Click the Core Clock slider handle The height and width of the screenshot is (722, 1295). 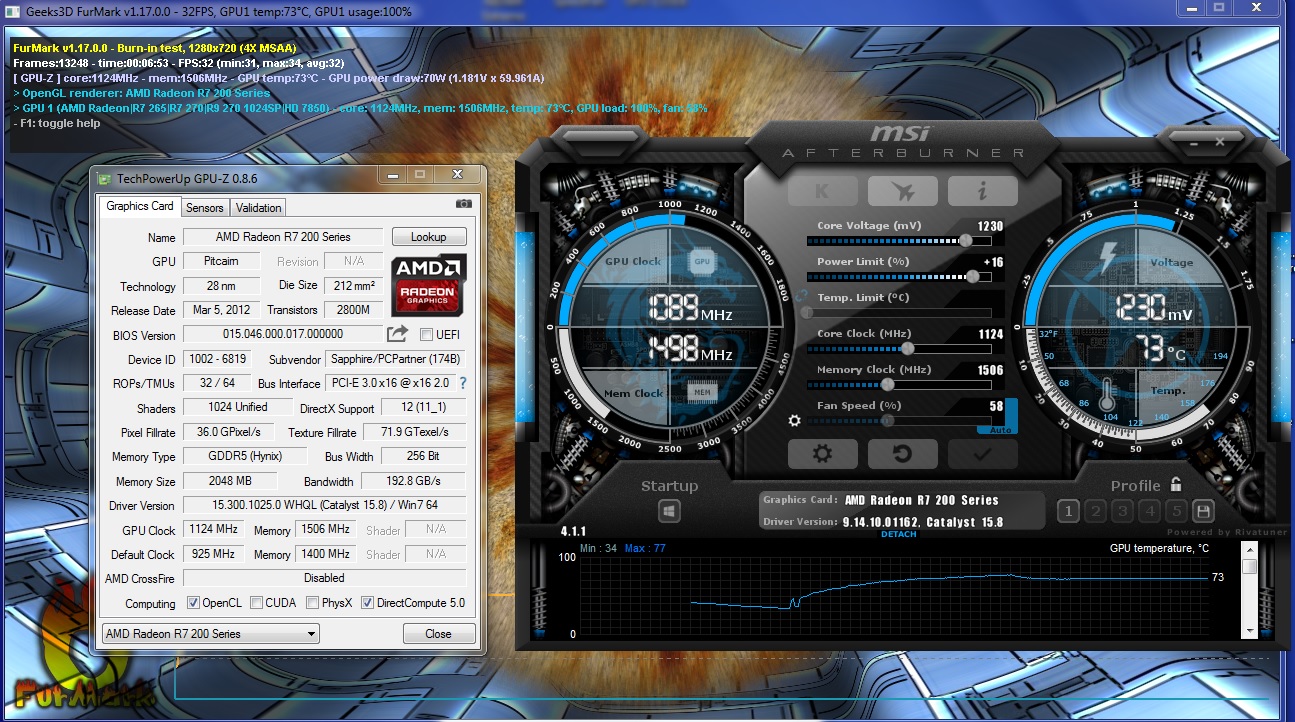coord(908,348)
